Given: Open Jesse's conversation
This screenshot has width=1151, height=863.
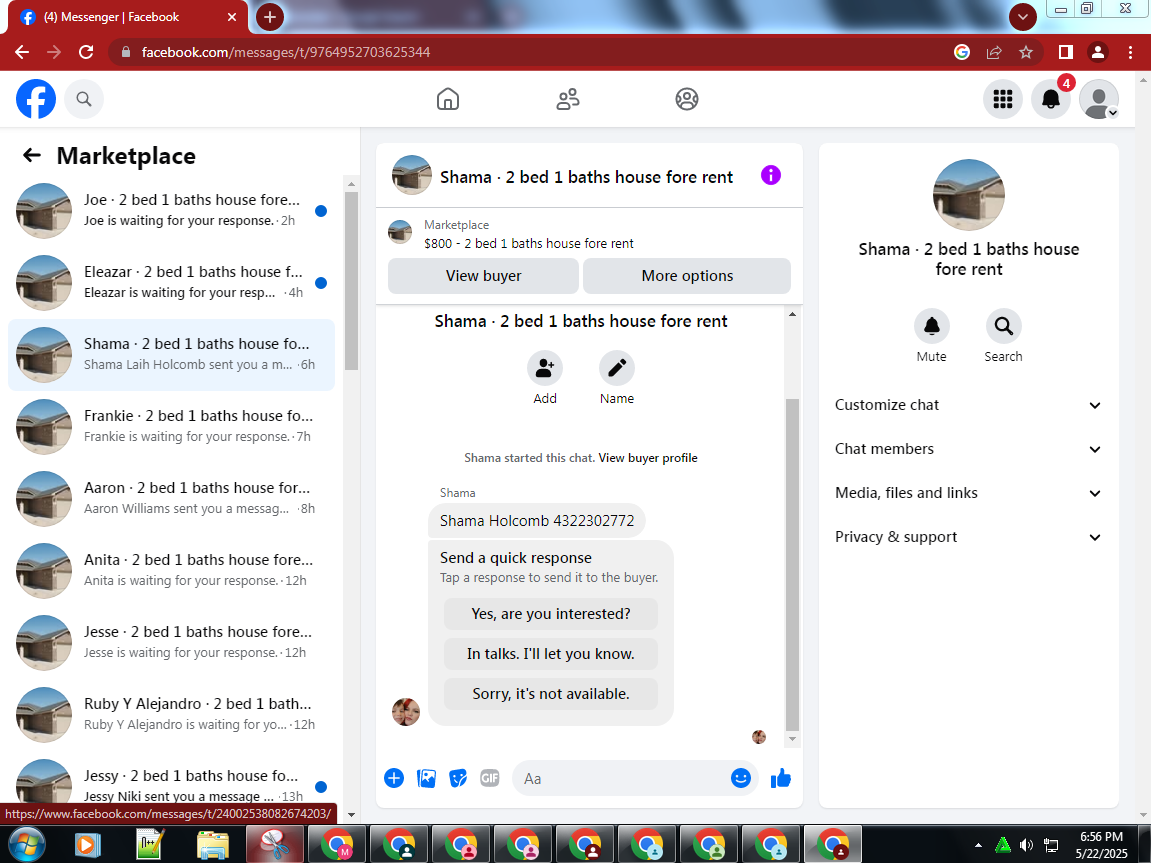Looking at the screenshot, I should coord(171,642).
